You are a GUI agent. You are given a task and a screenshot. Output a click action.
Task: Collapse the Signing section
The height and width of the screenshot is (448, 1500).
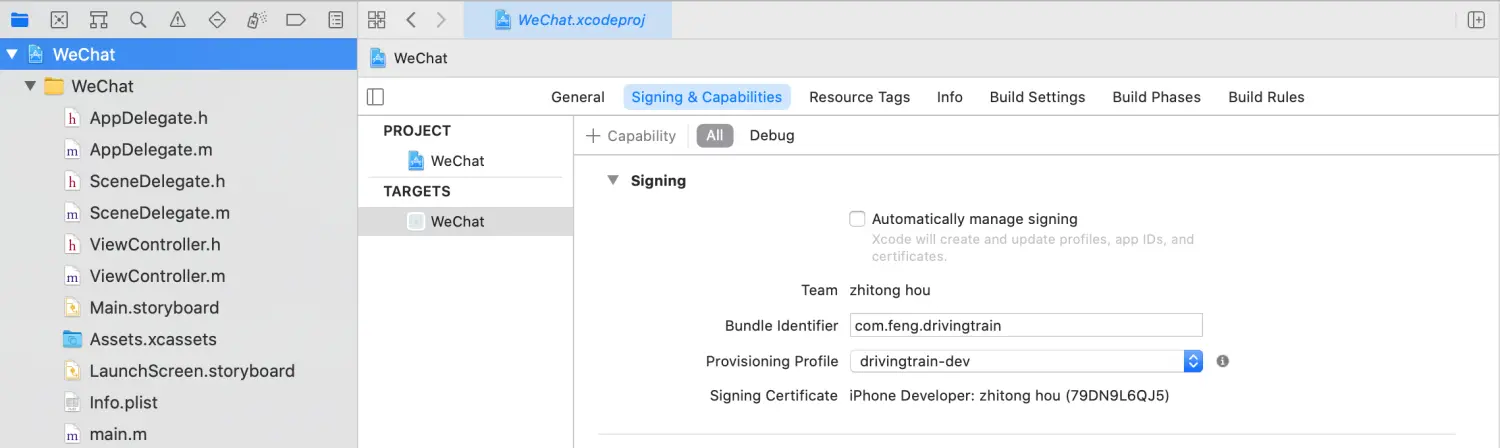pos(613,181)
